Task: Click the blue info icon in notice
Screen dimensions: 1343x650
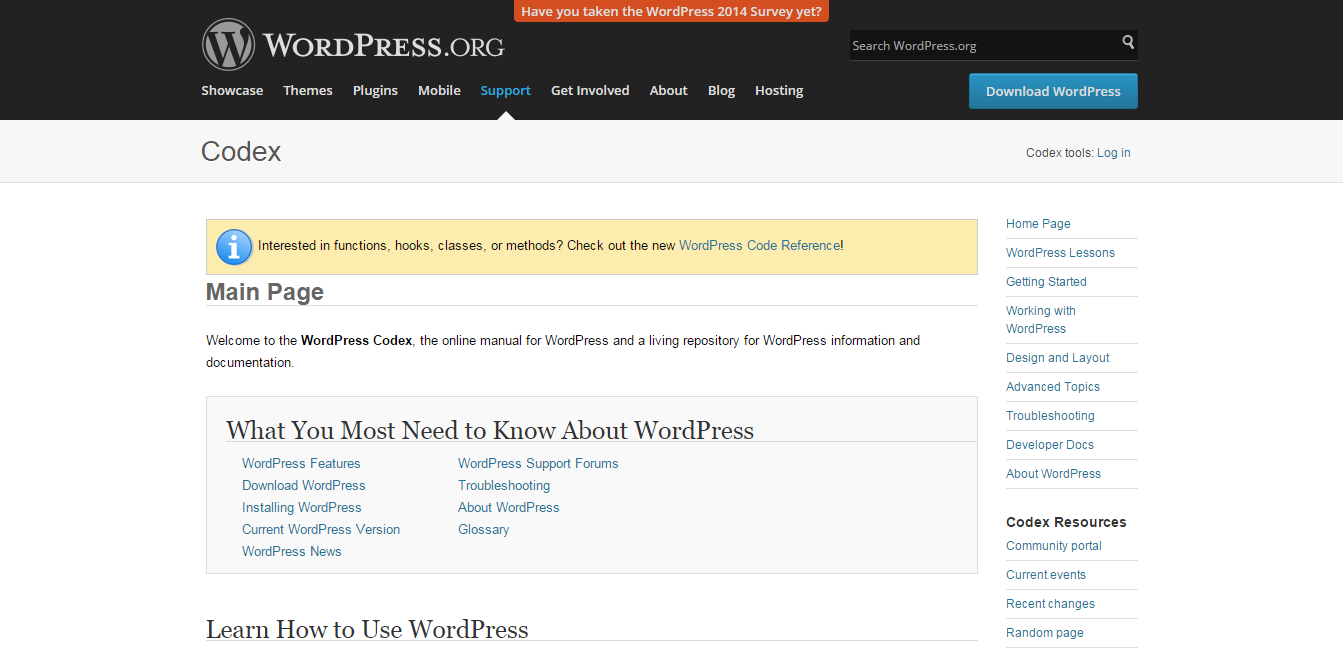Action: [234, 246]
